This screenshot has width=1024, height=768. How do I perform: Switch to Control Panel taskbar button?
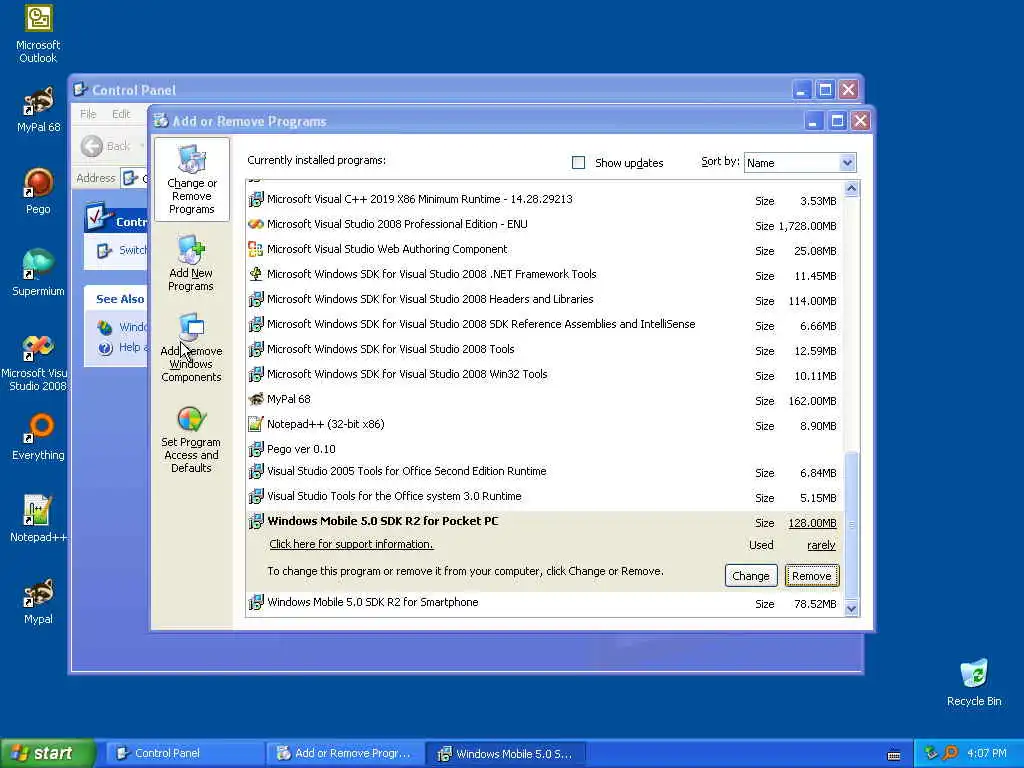tap(184, 753)
